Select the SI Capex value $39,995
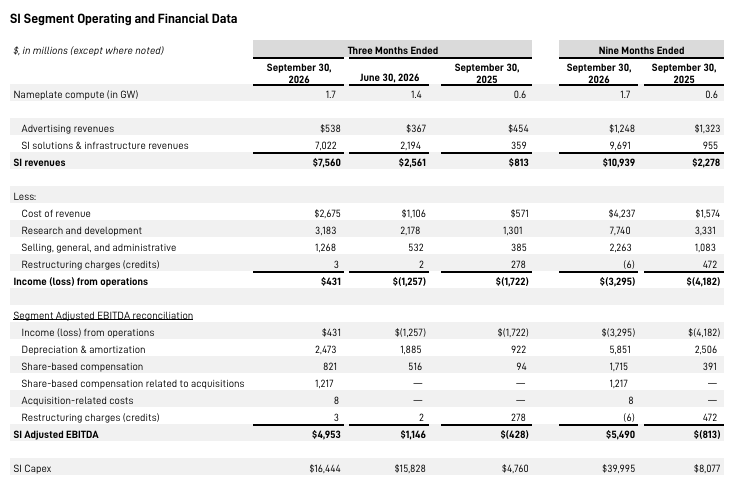Screen dimensions: 744x485 click(x=619, y=469)
